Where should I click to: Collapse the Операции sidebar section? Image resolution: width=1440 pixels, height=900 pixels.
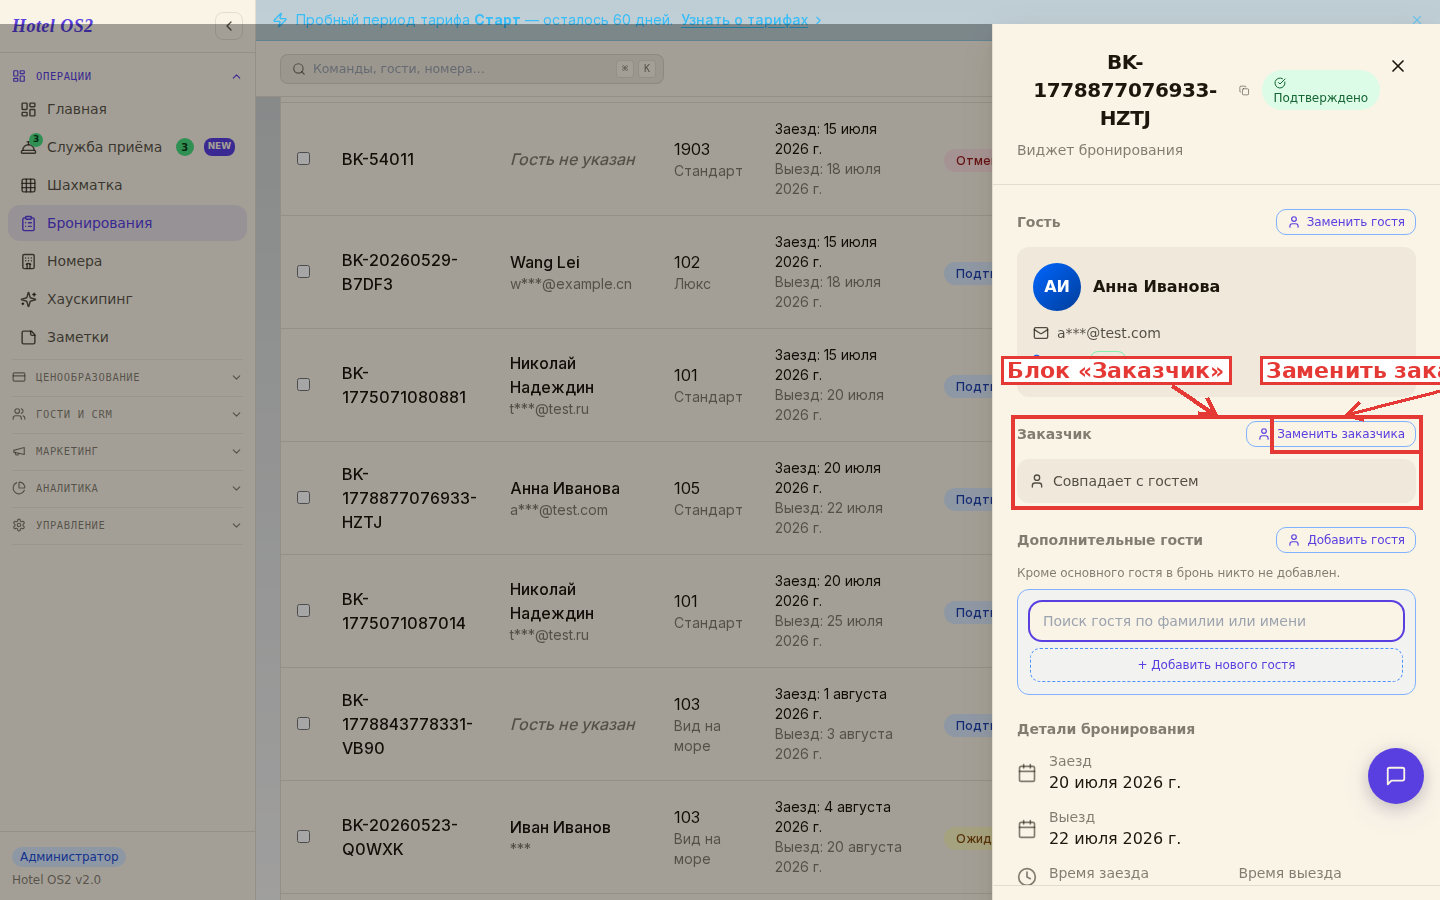[127, 76]
